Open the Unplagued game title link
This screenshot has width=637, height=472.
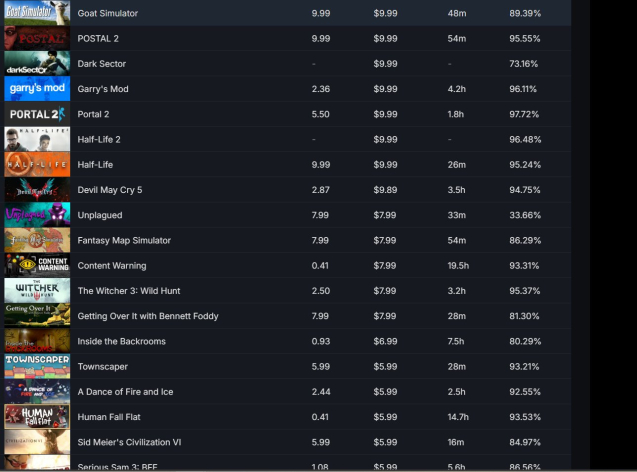tap(101, 215)
